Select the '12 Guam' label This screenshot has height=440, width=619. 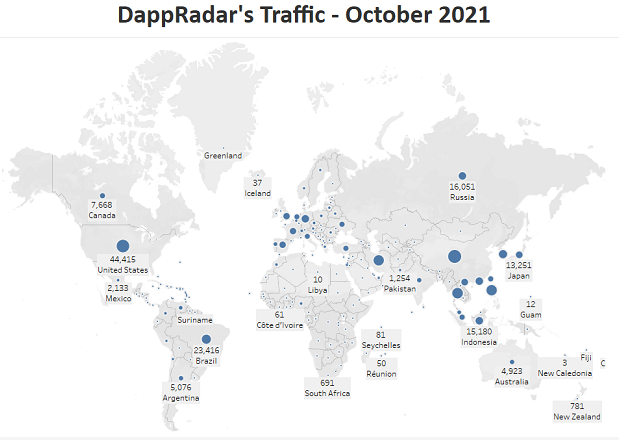[531, 309]
